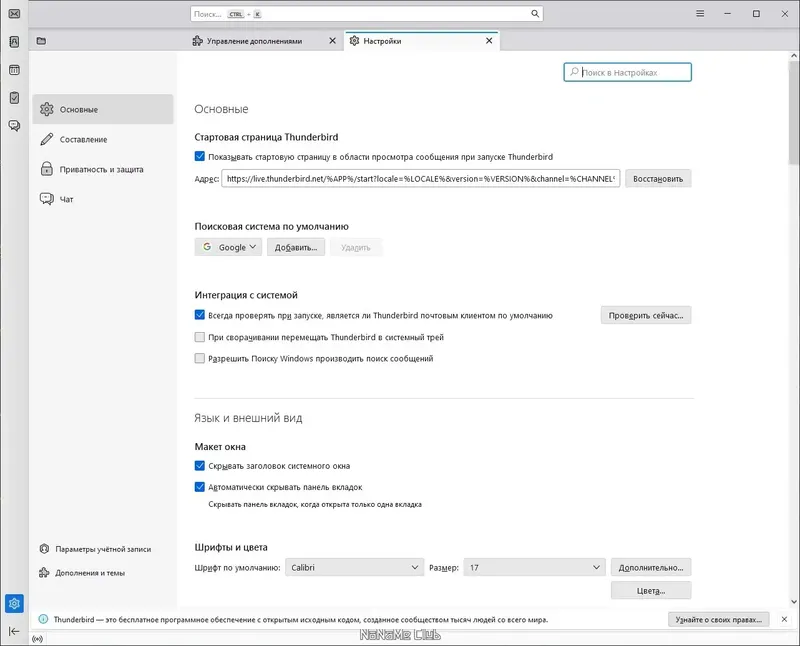
Task: Click the Проверить сейчас... button
Action: pos(646,315)
